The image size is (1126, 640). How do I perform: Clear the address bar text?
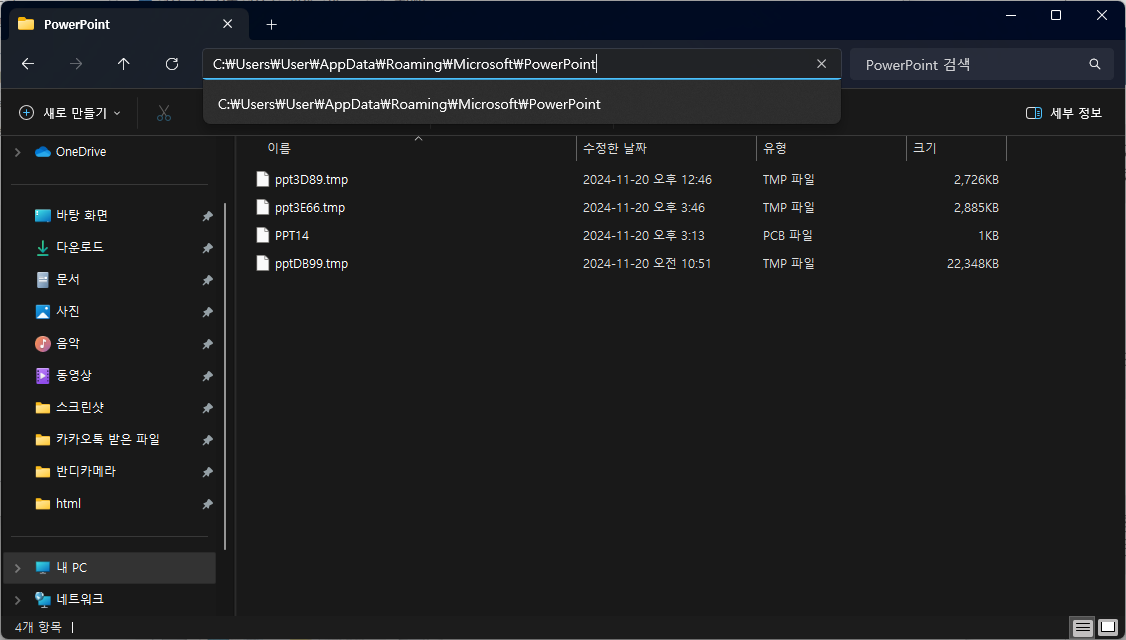tap(822, 64)
